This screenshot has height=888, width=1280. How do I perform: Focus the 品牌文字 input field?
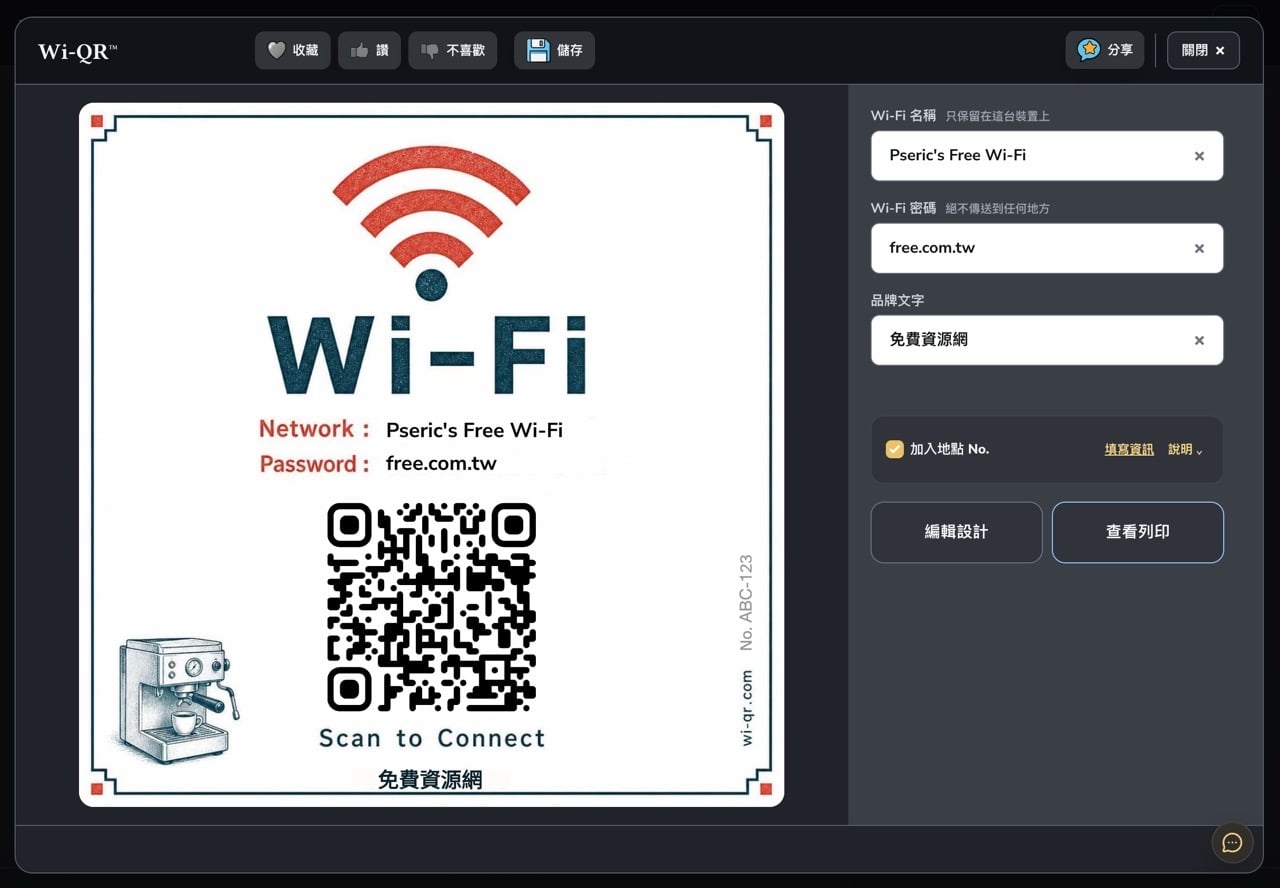(1047, 340)
